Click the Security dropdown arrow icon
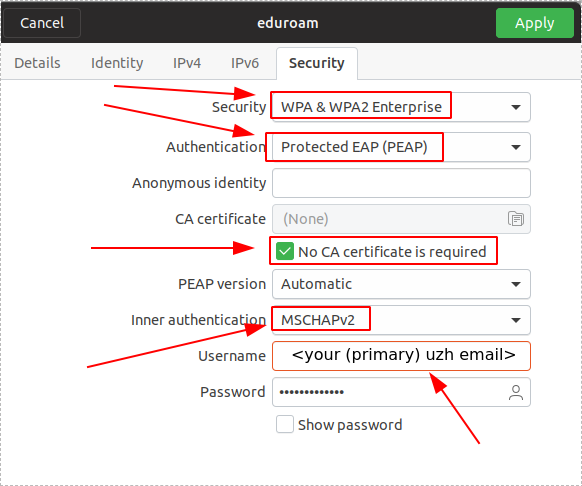 [x=516, y=107]
